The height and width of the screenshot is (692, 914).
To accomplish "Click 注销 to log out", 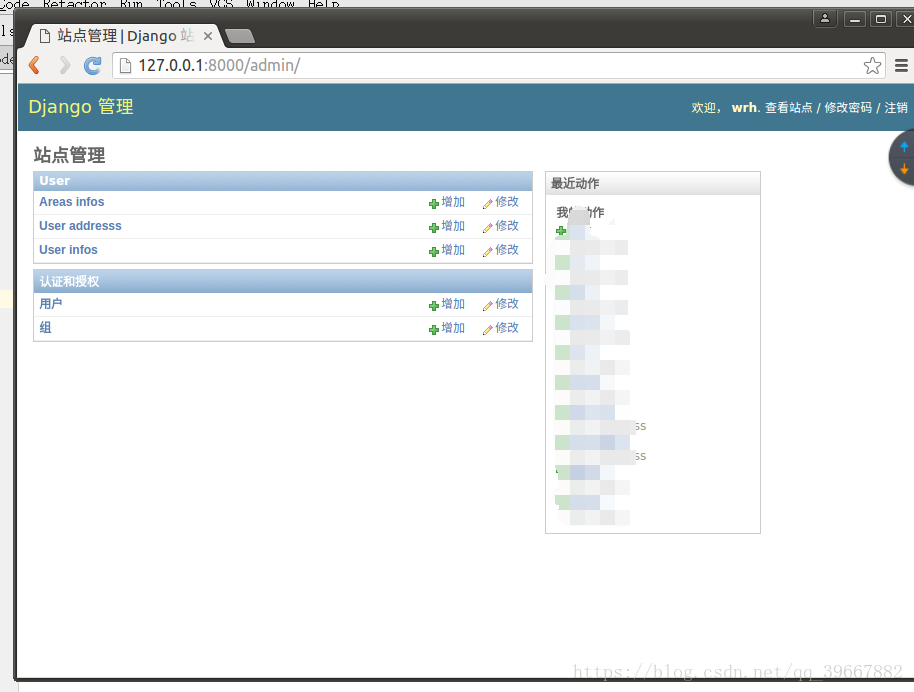I will (896, 108).
